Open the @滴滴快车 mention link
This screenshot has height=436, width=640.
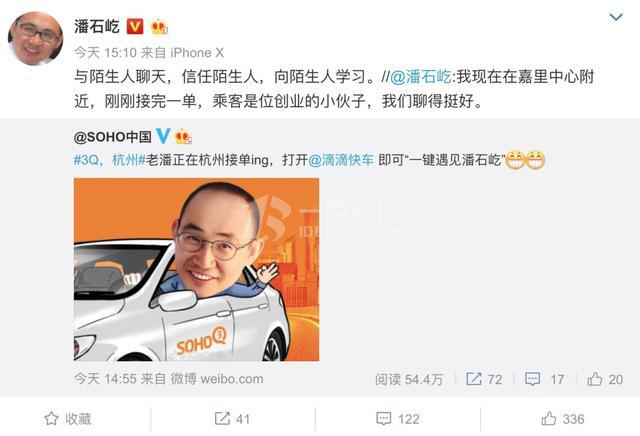(341, 160)
